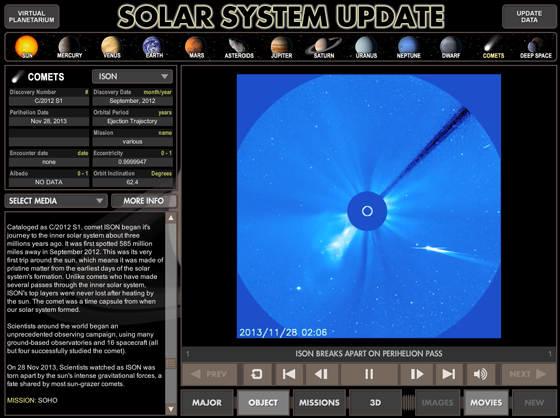This screenshot has width=560, height=418.
Task: Open the Venus planet icon
Action: click(111, 47)
